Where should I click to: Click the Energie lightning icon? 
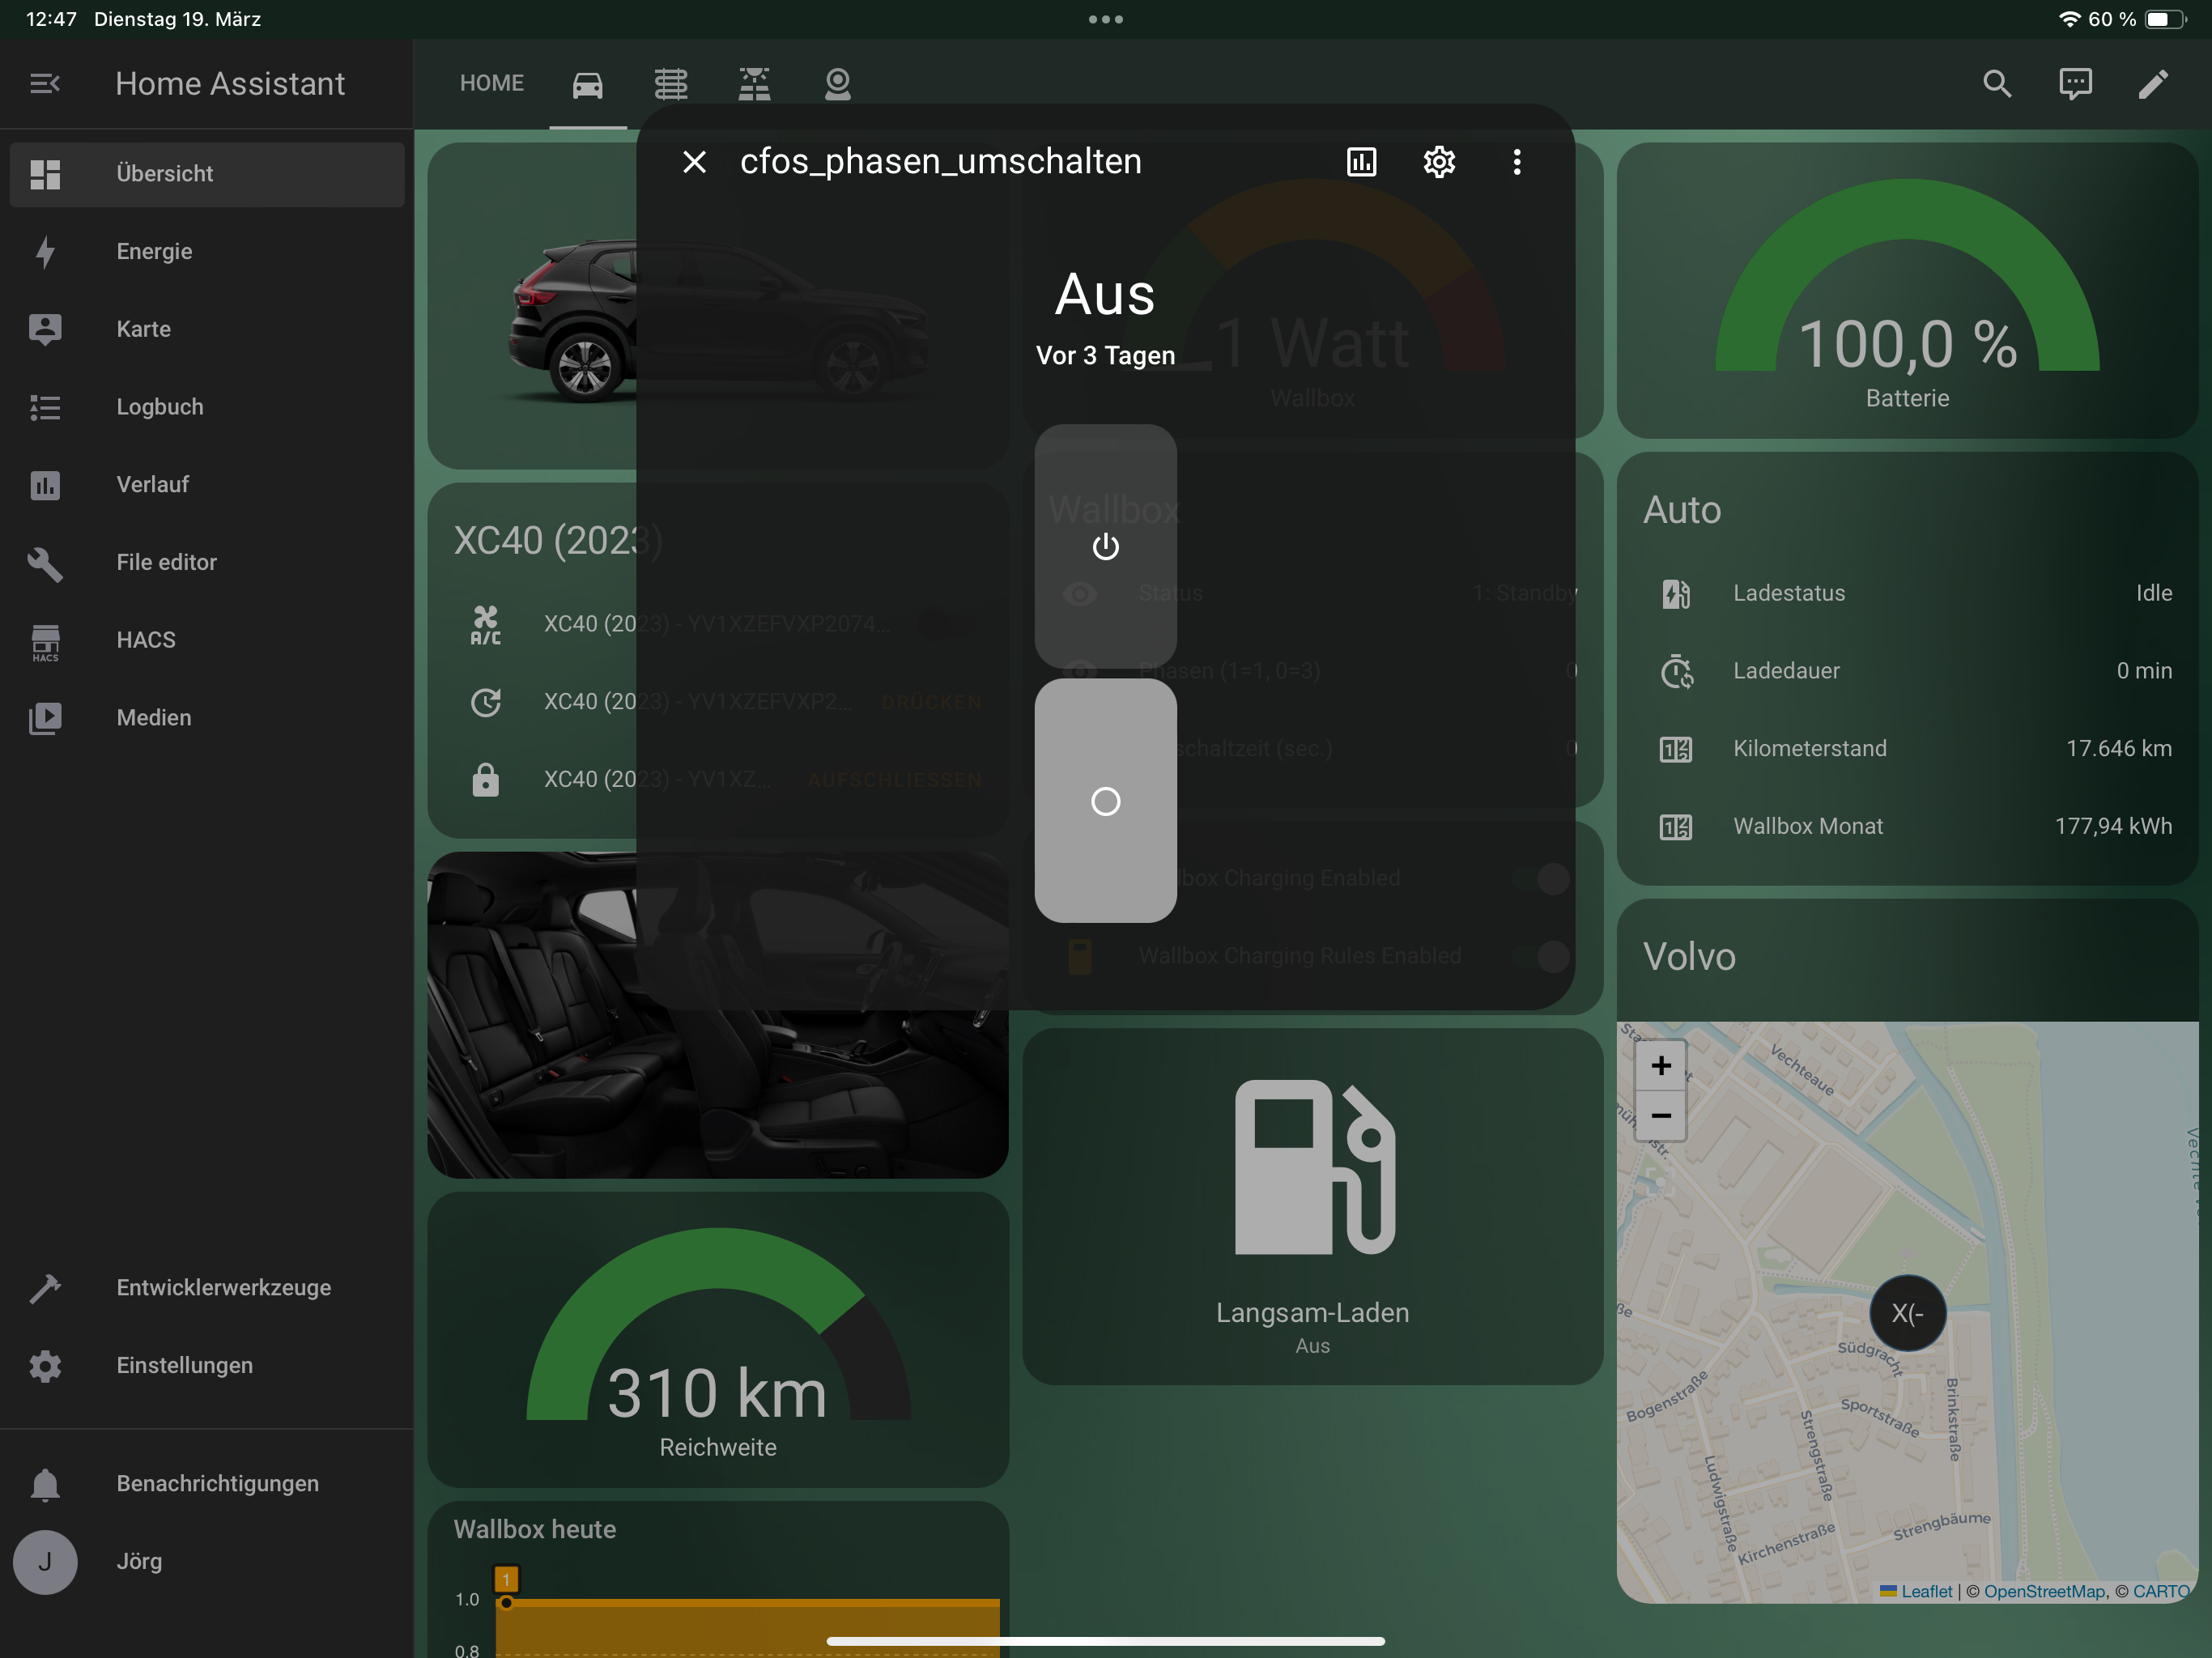pos(45,252)
